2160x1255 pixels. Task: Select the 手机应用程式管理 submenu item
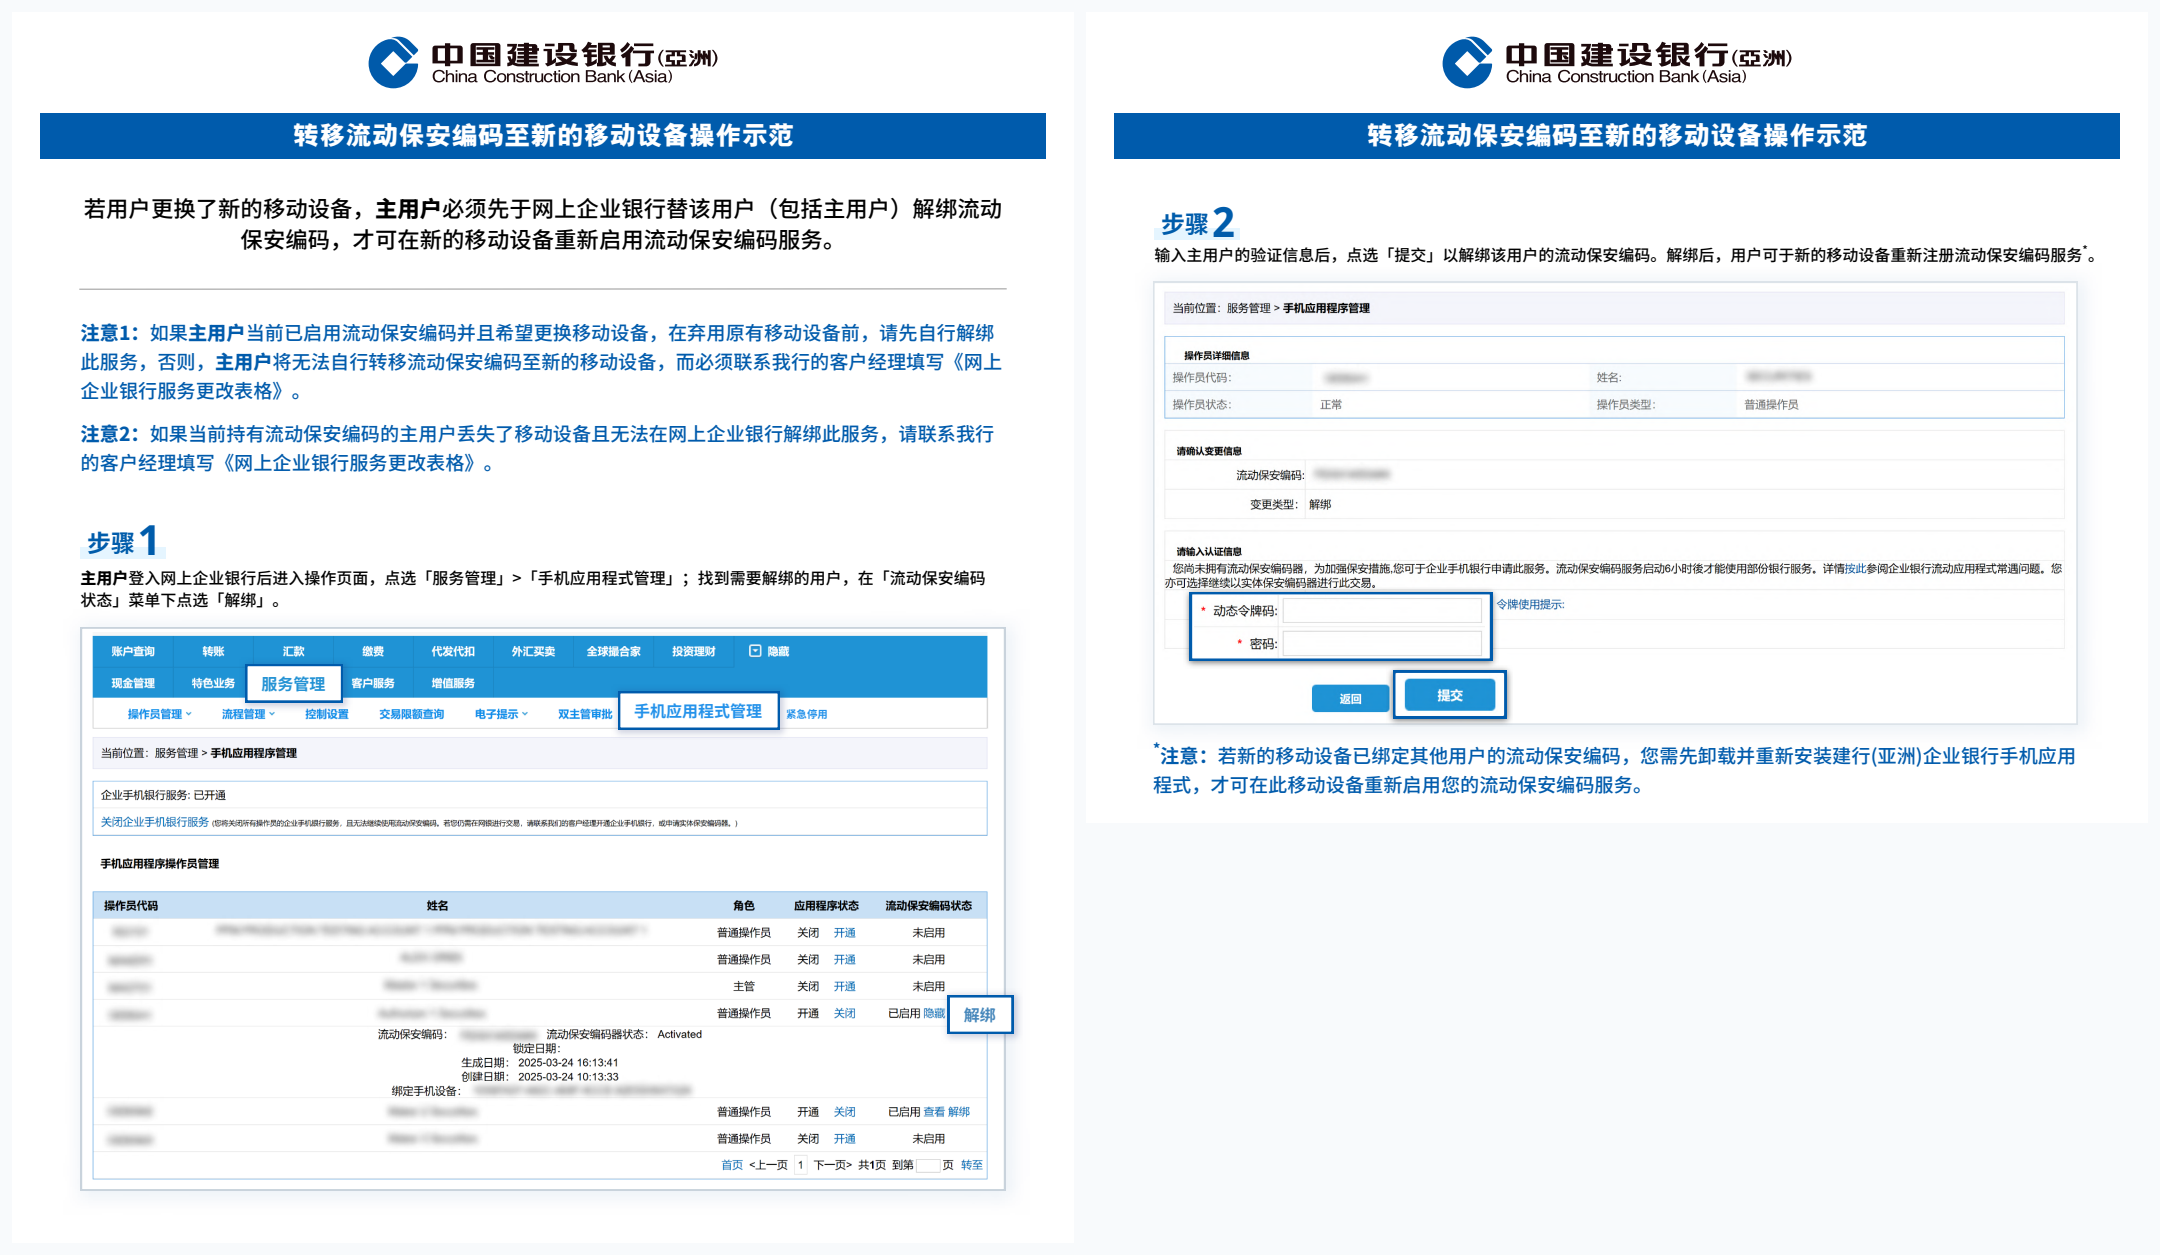tap(698, 711)
